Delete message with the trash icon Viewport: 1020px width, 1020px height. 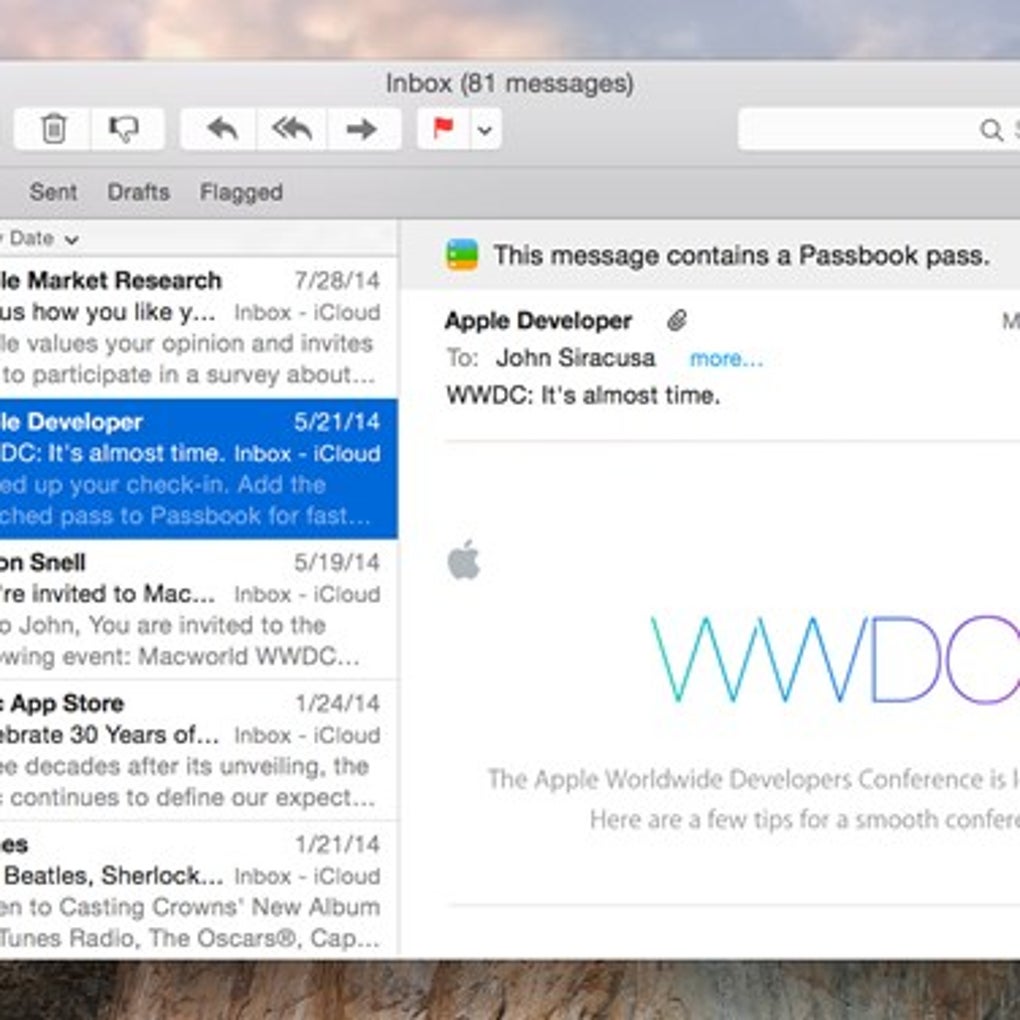click(53, 129)
